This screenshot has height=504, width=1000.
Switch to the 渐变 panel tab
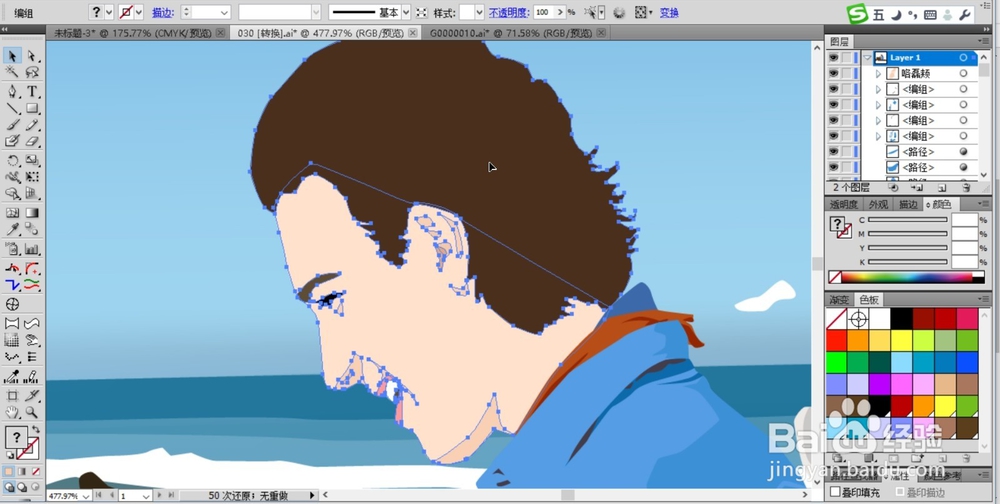(839, 299)
